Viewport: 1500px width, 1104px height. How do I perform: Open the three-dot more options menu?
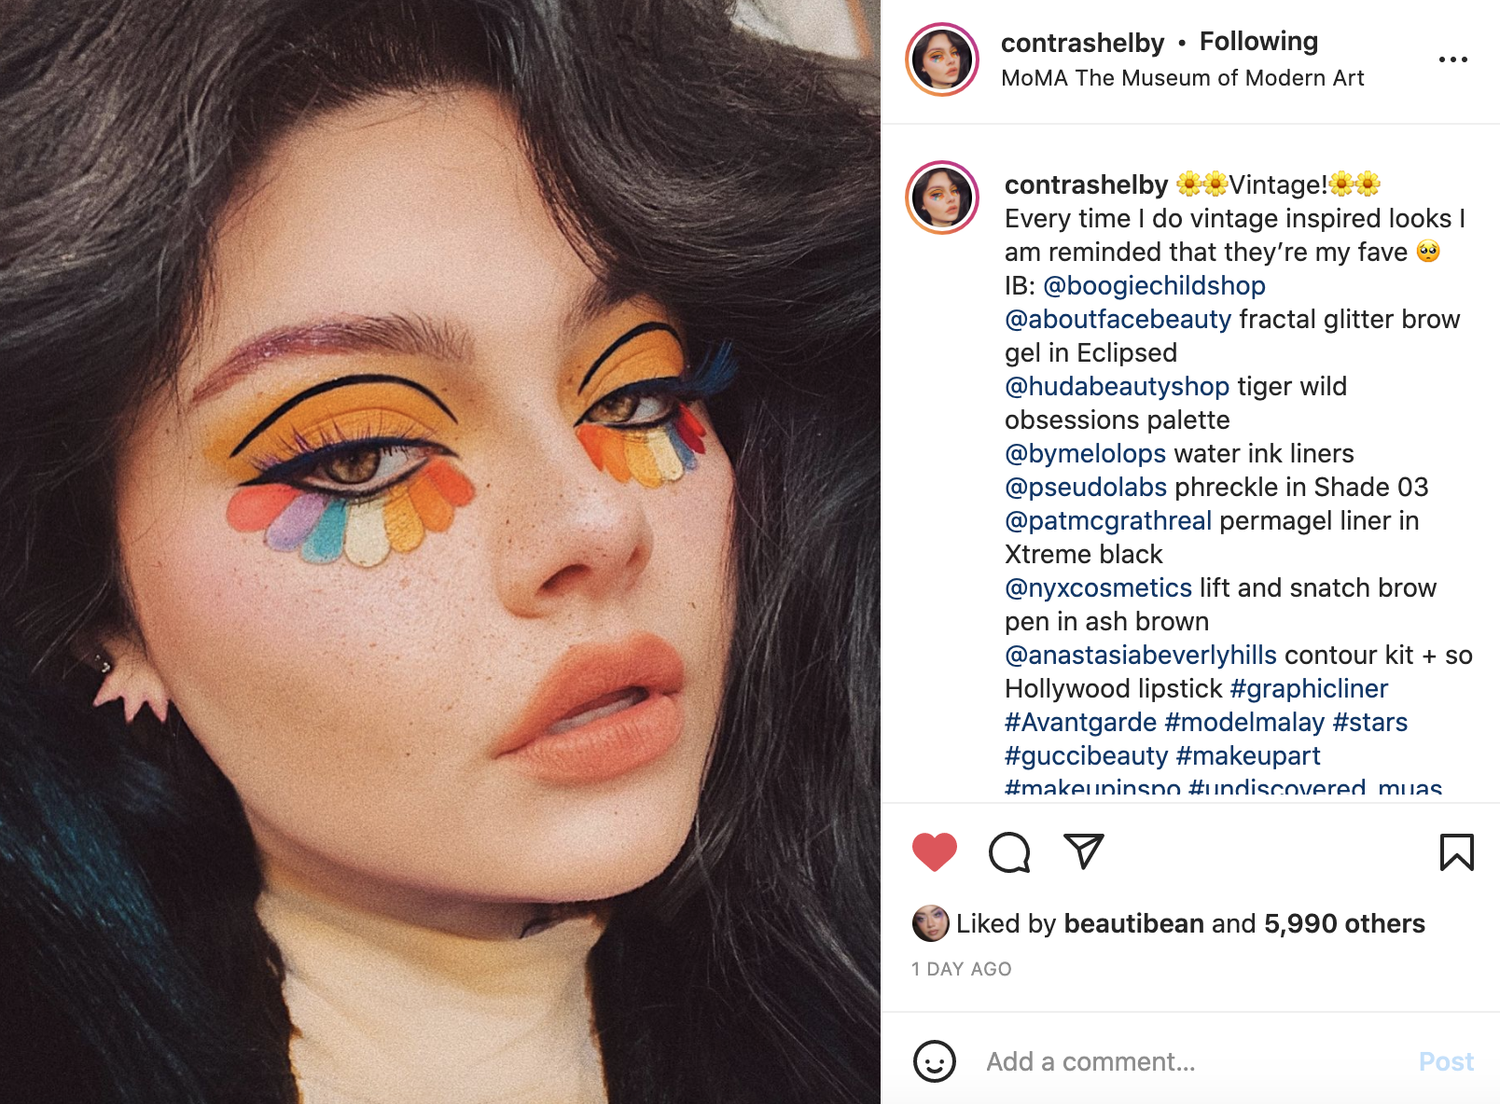tap(1453, 60)
